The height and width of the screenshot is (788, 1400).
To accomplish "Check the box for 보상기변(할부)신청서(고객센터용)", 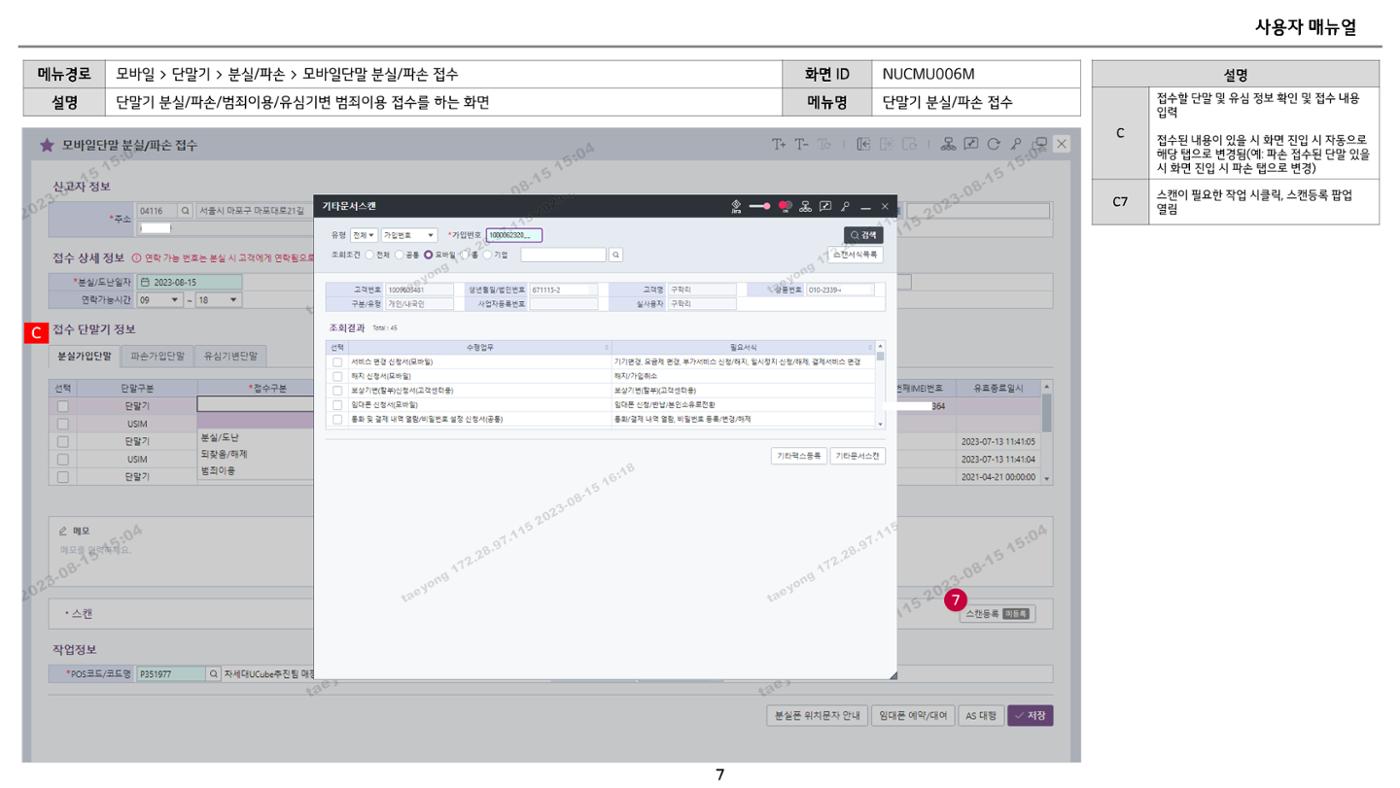I will coord(338,390).
